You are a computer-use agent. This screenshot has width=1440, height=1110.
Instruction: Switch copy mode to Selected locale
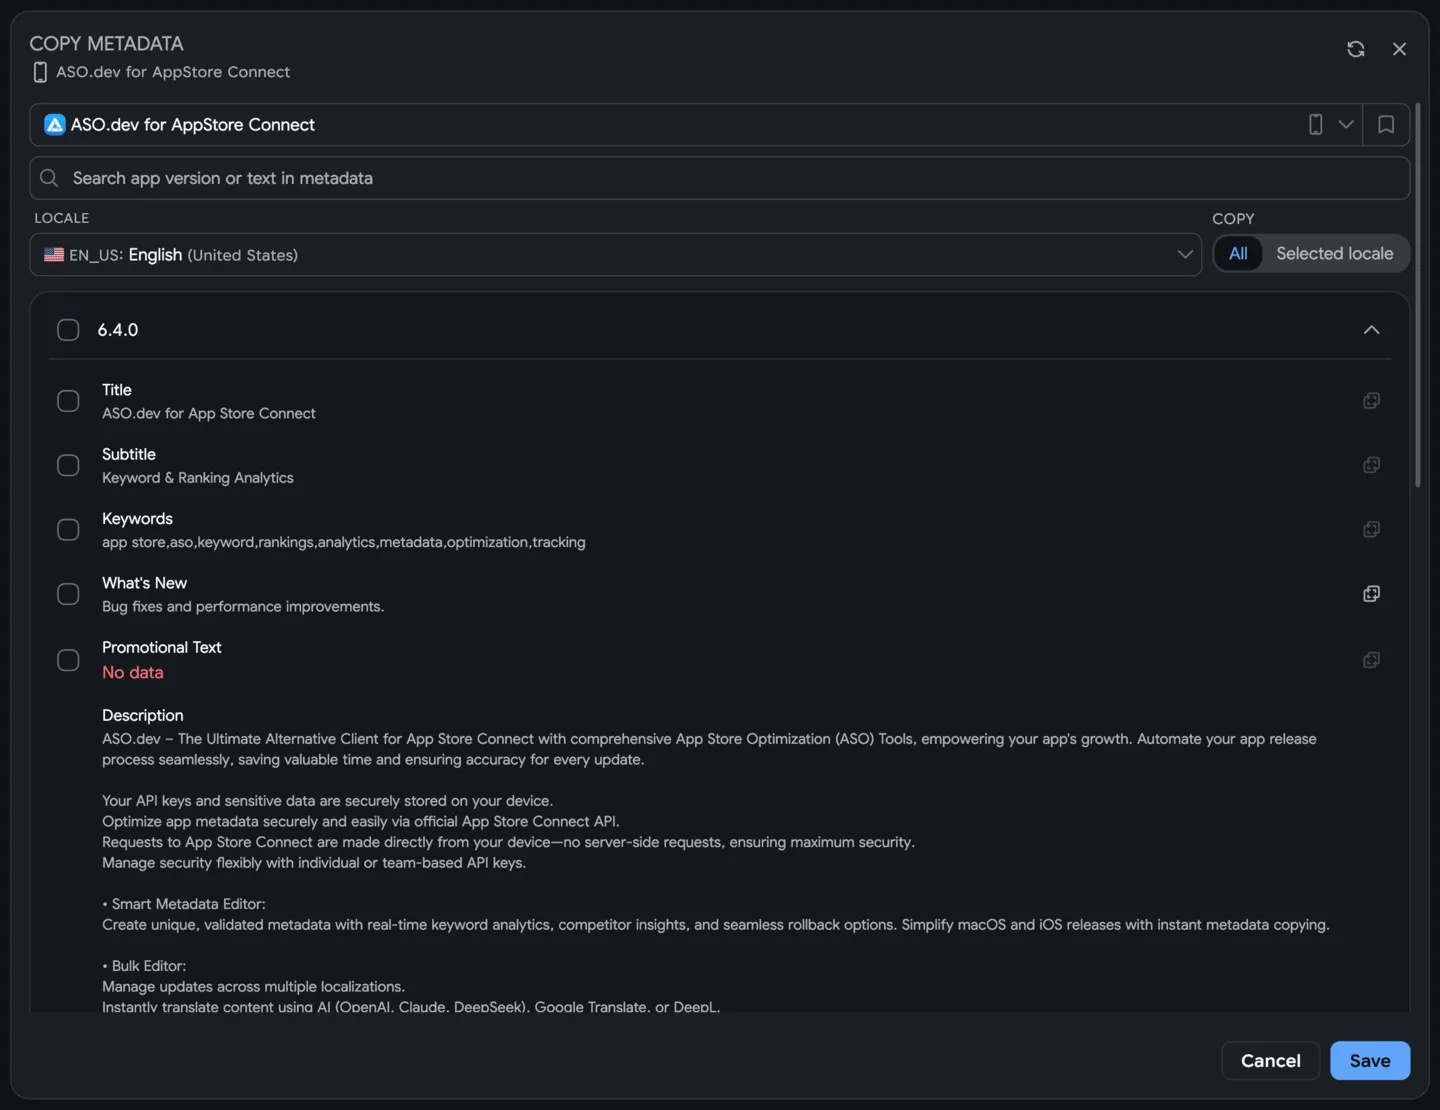coord(1334,254)
